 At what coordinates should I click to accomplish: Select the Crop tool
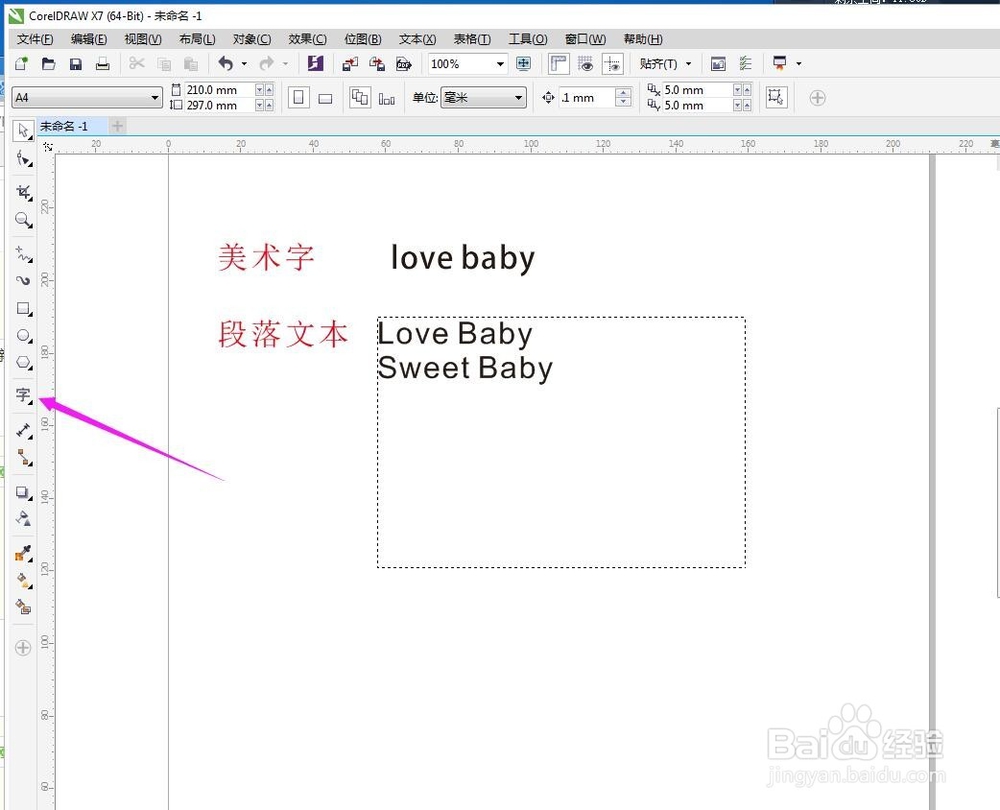tap(24, 193)
